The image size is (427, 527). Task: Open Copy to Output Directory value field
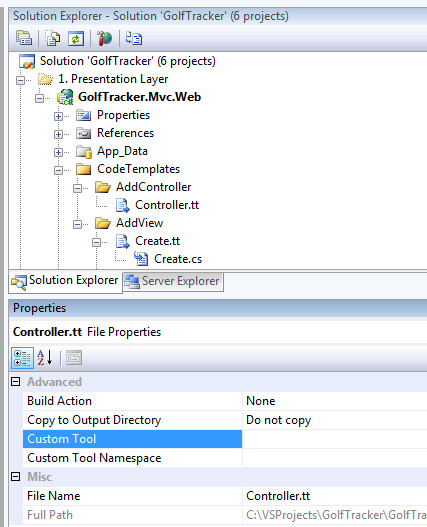pos(335,420)
